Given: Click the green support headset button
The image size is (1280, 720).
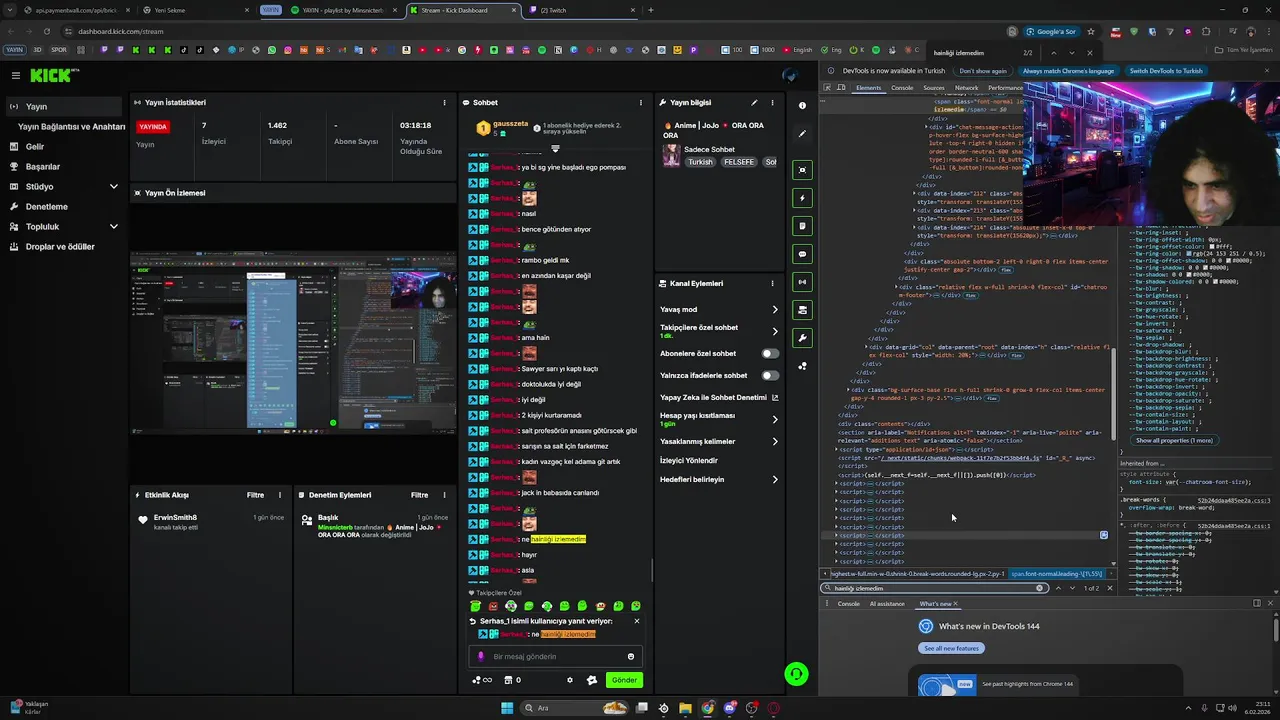Looking at the screenshot, I should 796,674.
